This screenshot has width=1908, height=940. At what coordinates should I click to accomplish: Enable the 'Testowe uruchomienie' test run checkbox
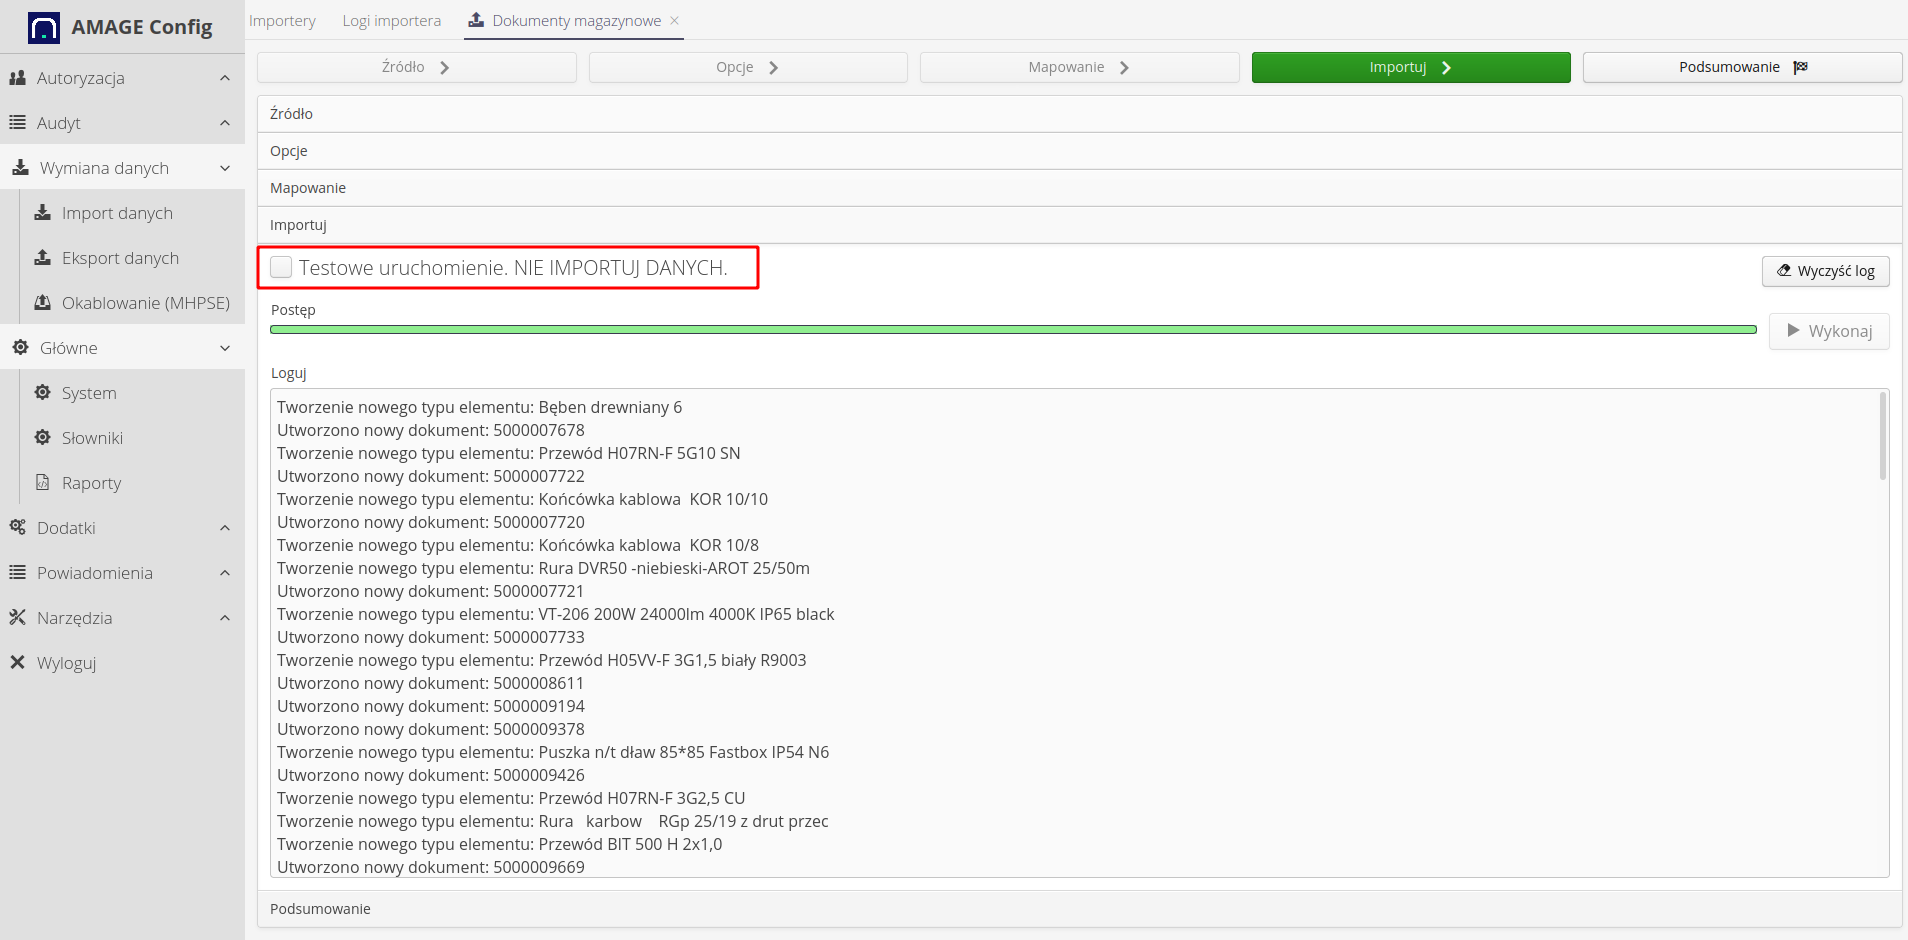click(281, 267)
